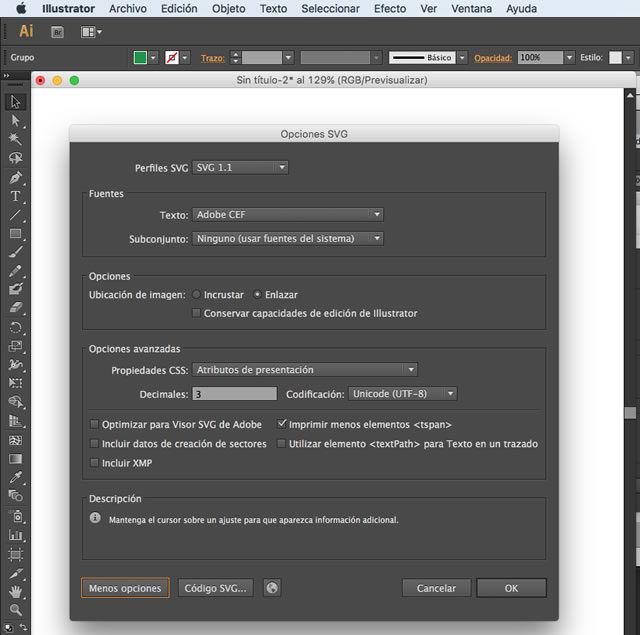Select the Blend tool
The image size is (640, 635).
click(x=16, y=496)
